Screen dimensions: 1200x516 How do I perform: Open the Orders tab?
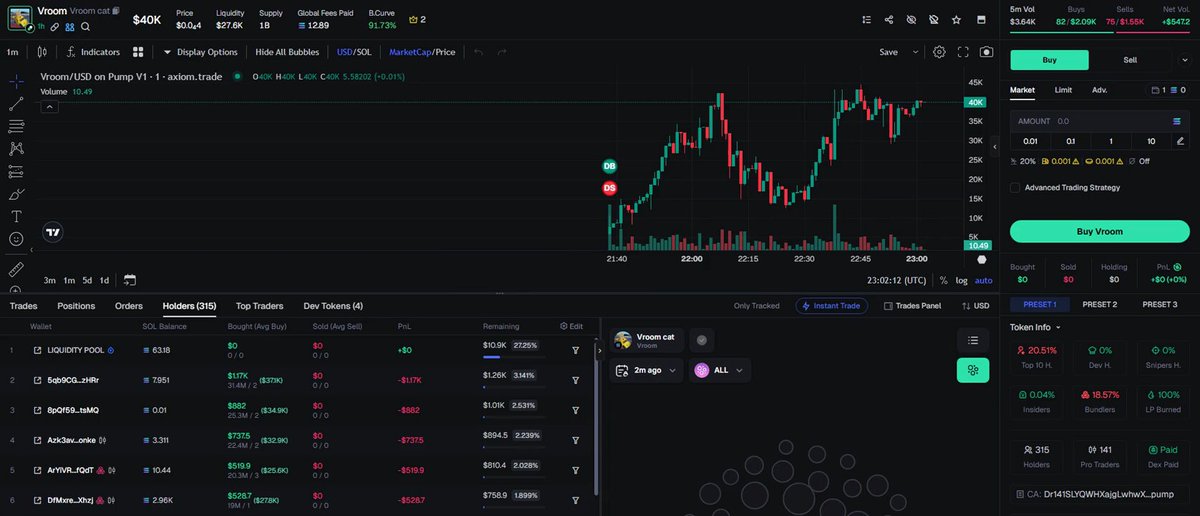[129, 306]
